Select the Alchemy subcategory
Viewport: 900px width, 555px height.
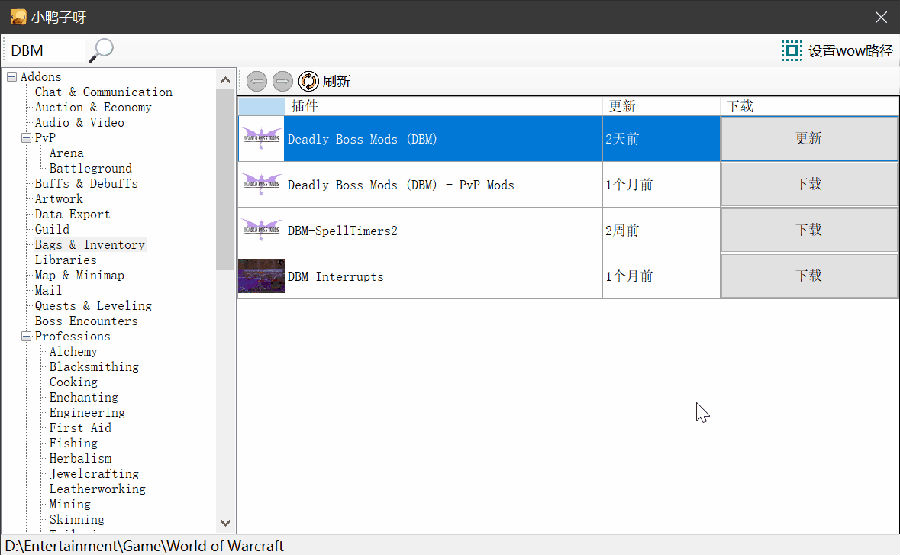73,351
